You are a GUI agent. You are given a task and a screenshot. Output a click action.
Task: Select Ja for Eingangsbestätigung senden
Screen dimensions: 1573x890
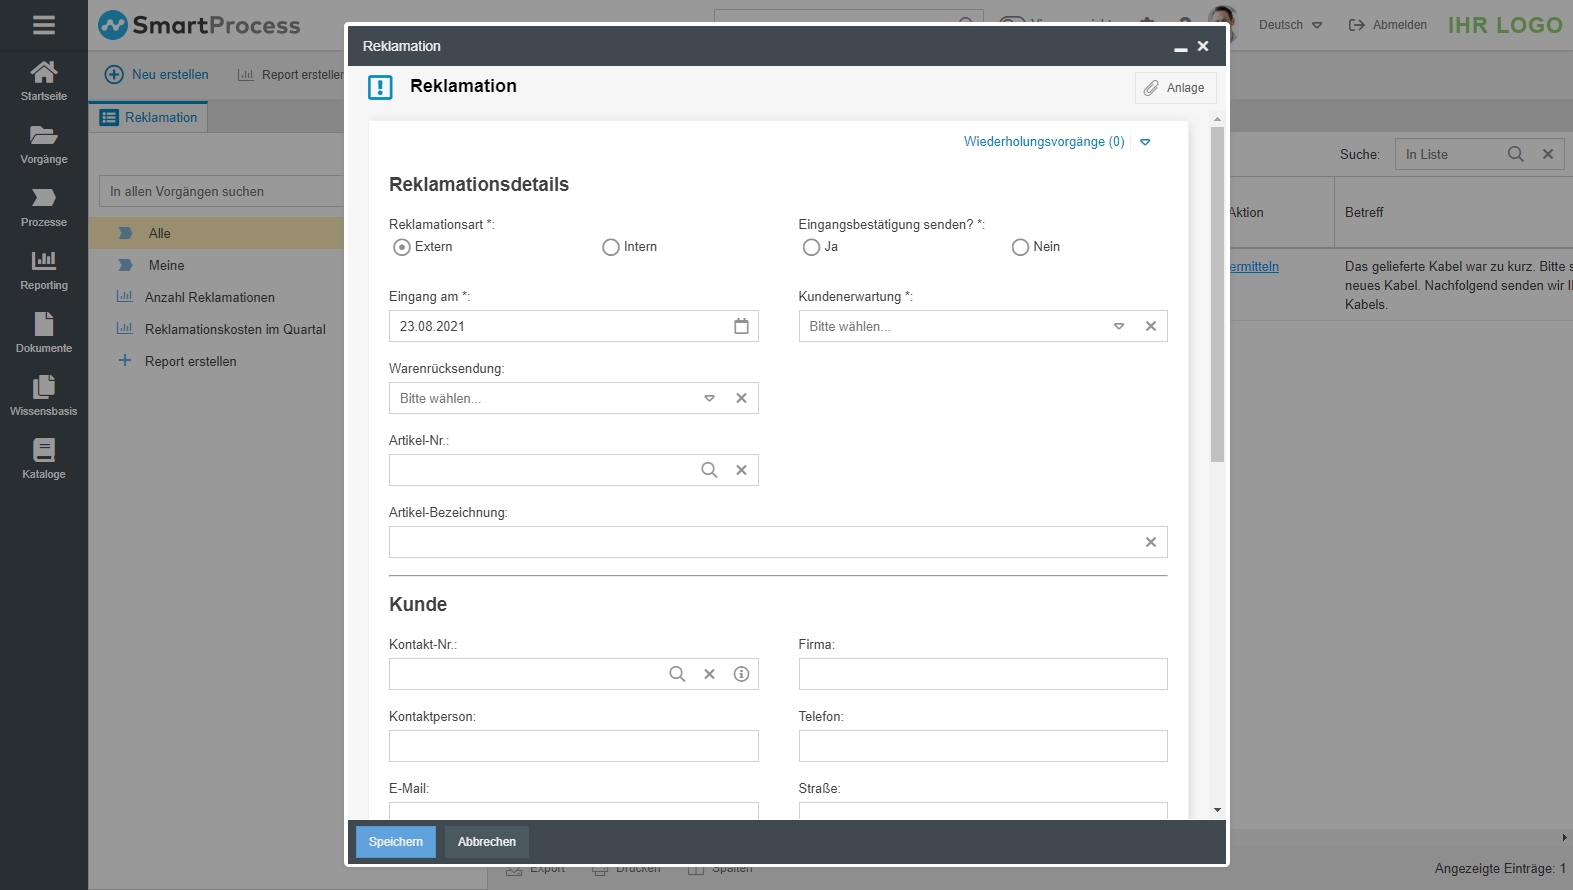pos(811,247)
